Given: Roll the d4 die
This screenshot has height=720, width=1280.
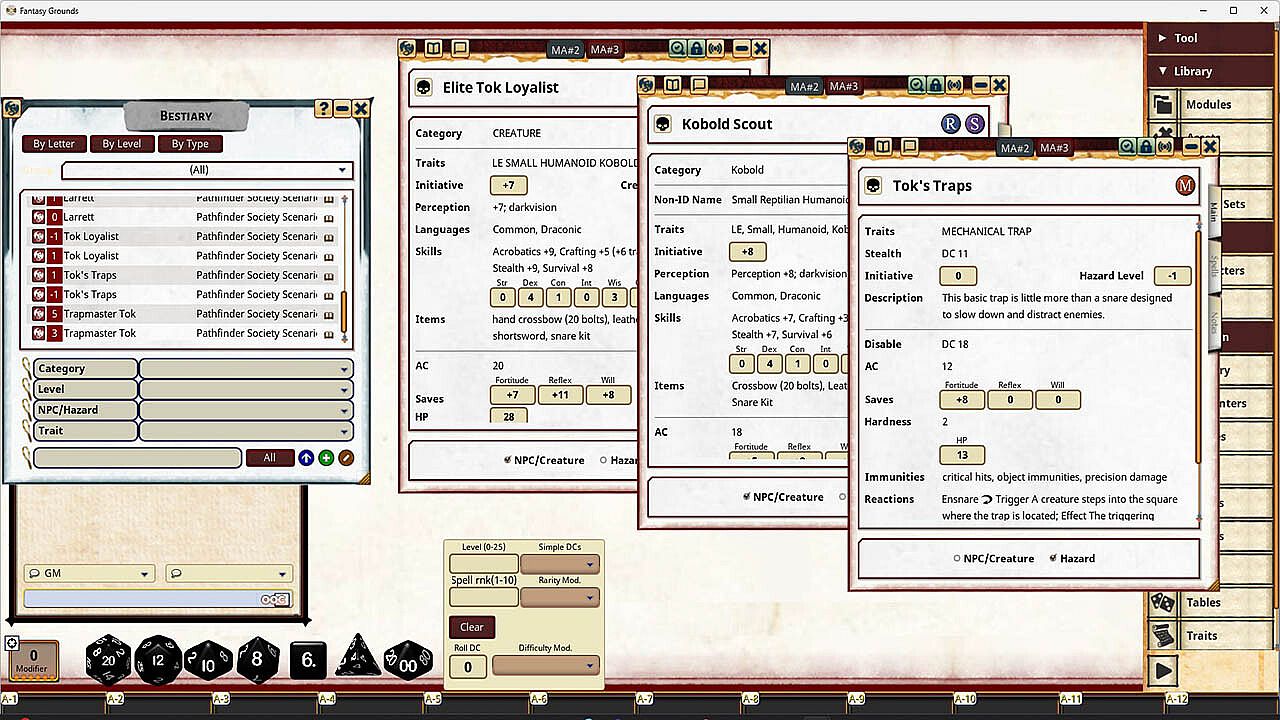Looking at the screenshot, I should (358, 657).
